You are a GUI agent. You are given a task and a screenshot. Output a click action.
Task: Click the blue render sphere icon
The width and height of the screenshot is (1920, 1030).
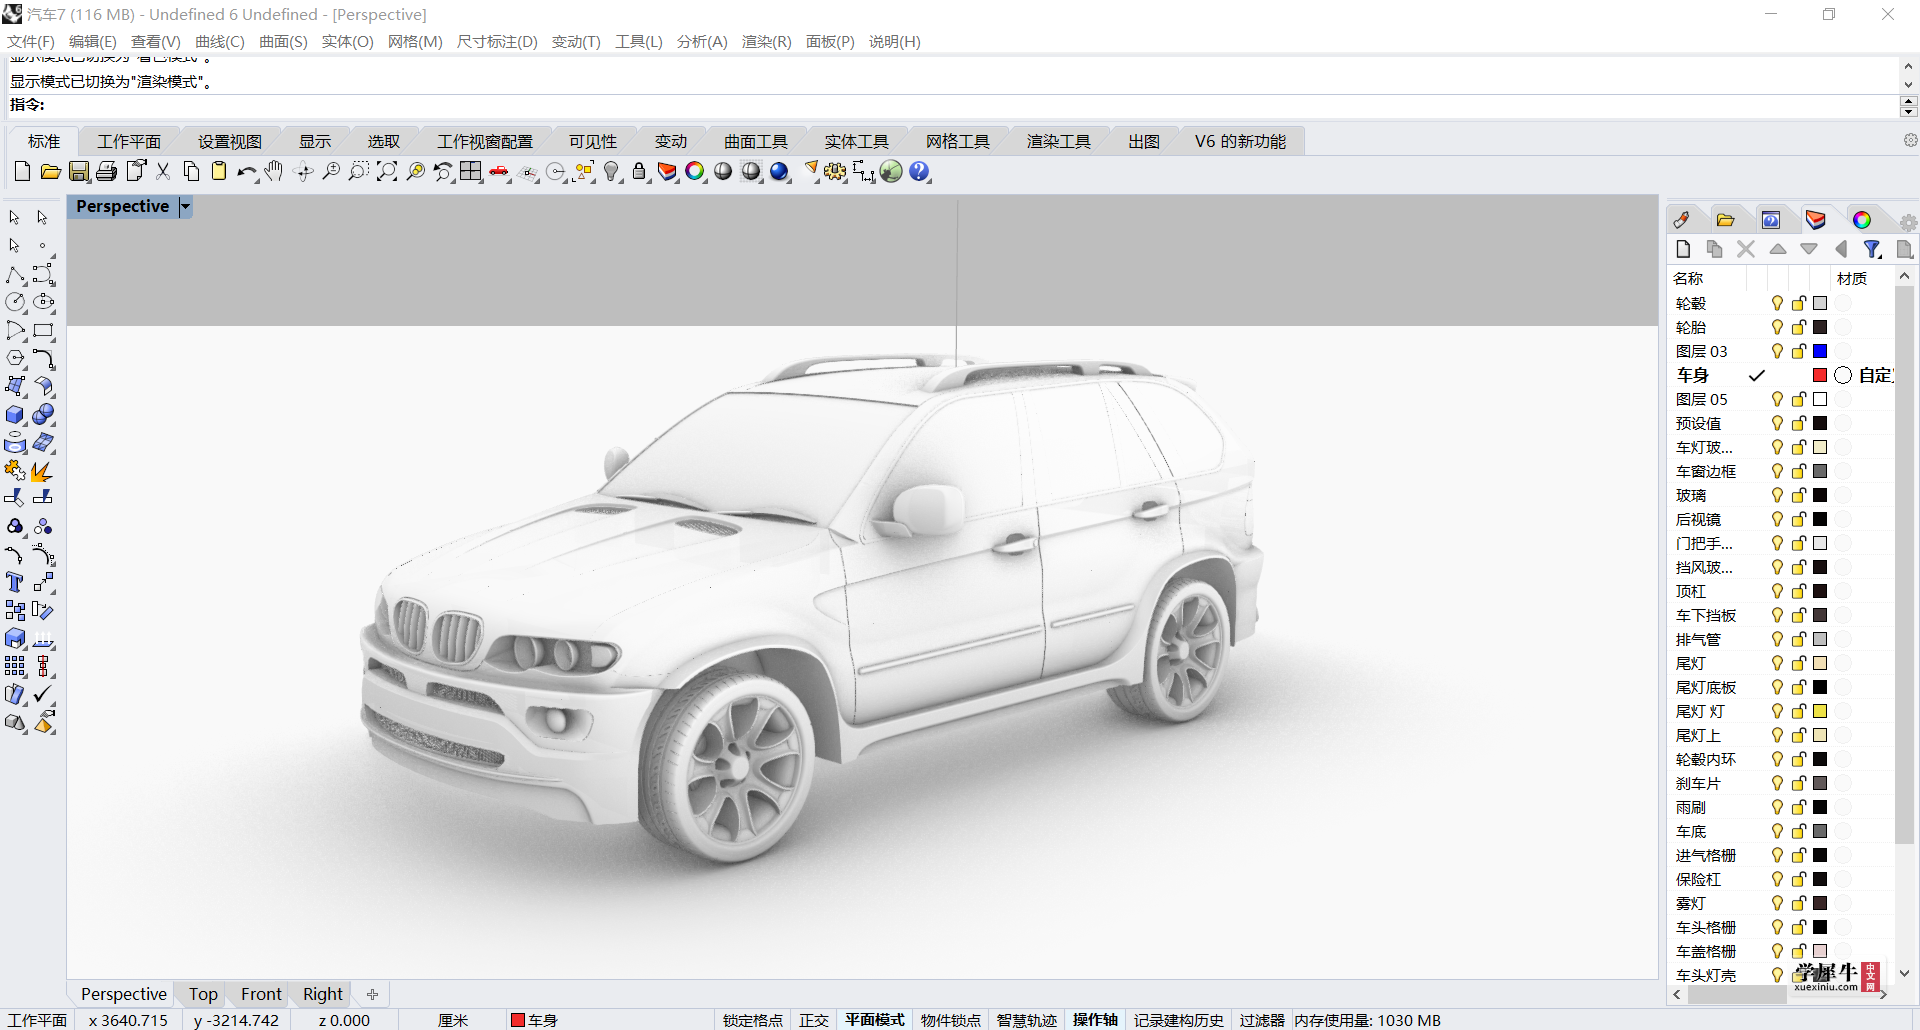[780, 172]
